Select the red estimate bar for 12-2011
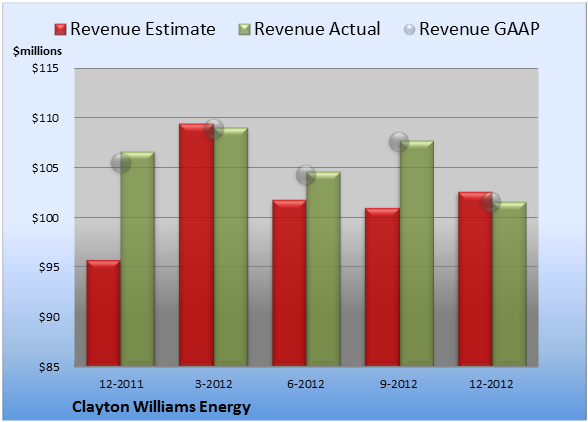Screen dimensions: 588x422 click(104, 313)
